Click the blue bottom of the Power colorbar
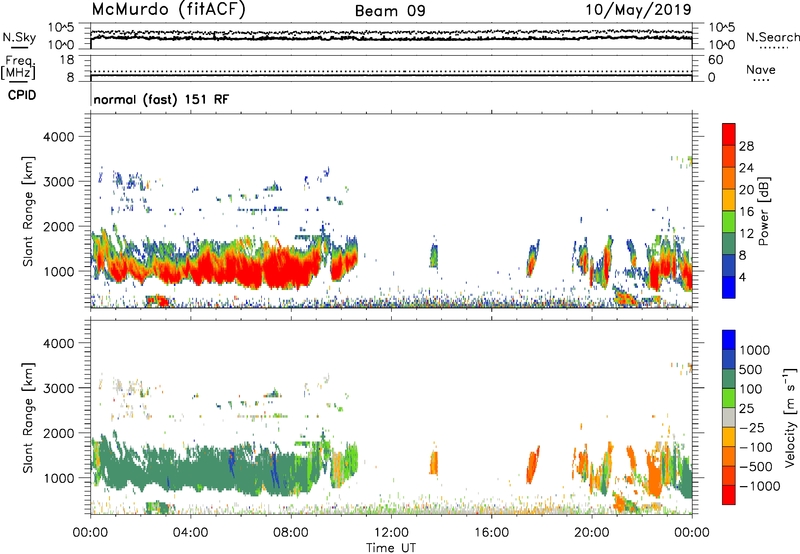The width and height of the screenshot is (800, 554). tap(729, 287)
